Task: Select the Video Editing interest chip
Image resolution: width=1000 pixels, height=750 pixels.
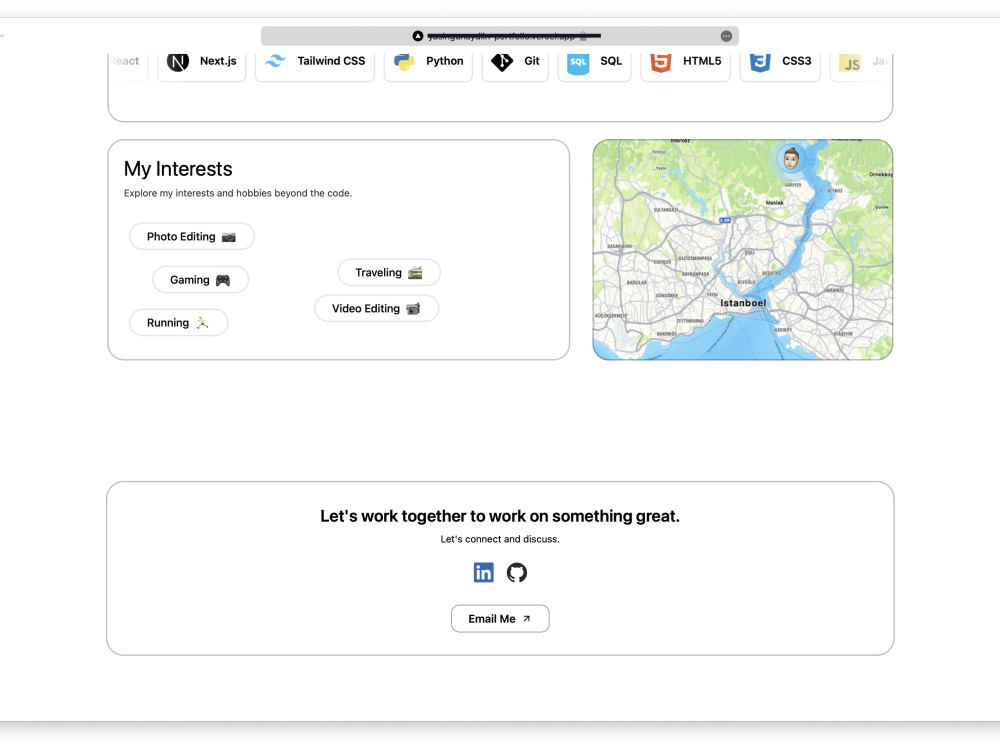Action: coord(376,309)
